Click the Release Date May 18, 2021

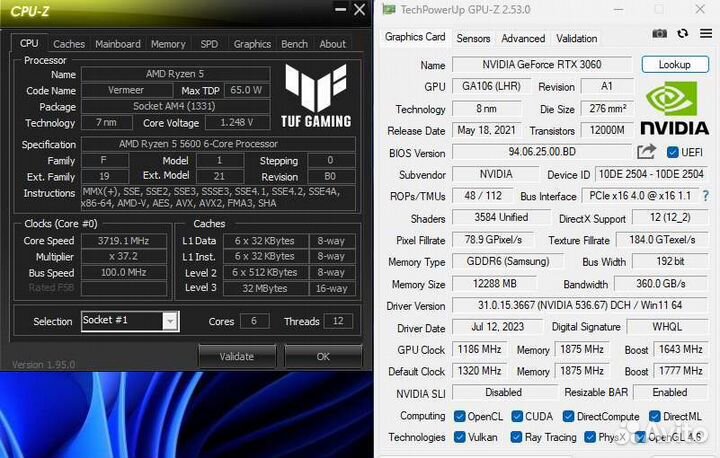487,130
